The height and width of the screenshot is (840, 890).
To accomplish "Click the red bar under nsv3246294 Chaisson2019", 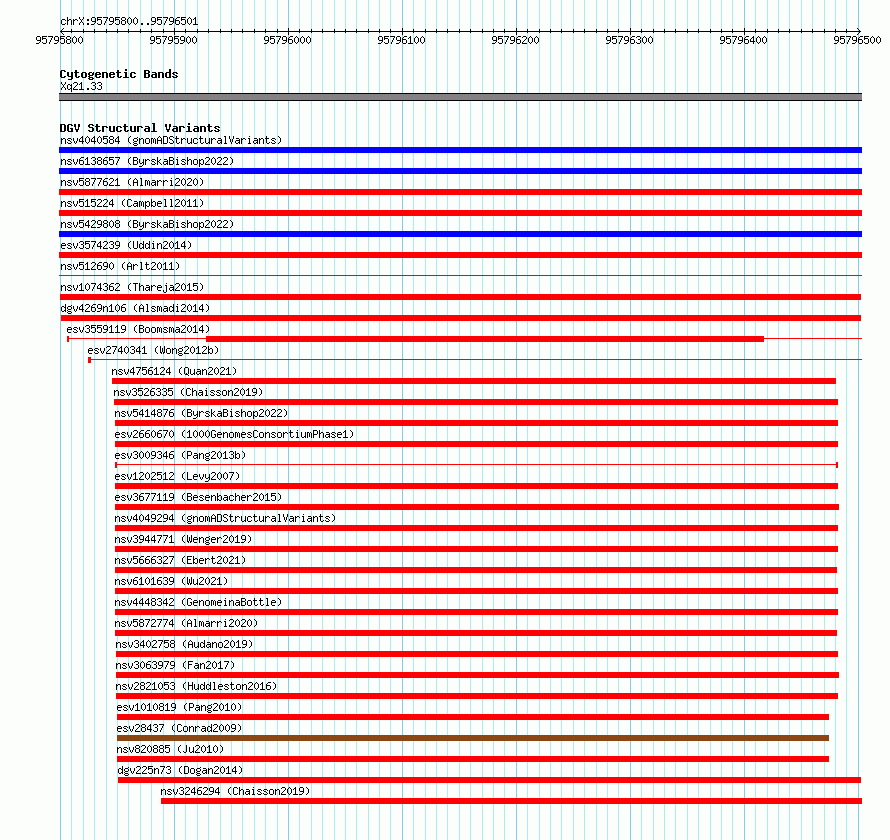I will [511, 801].
